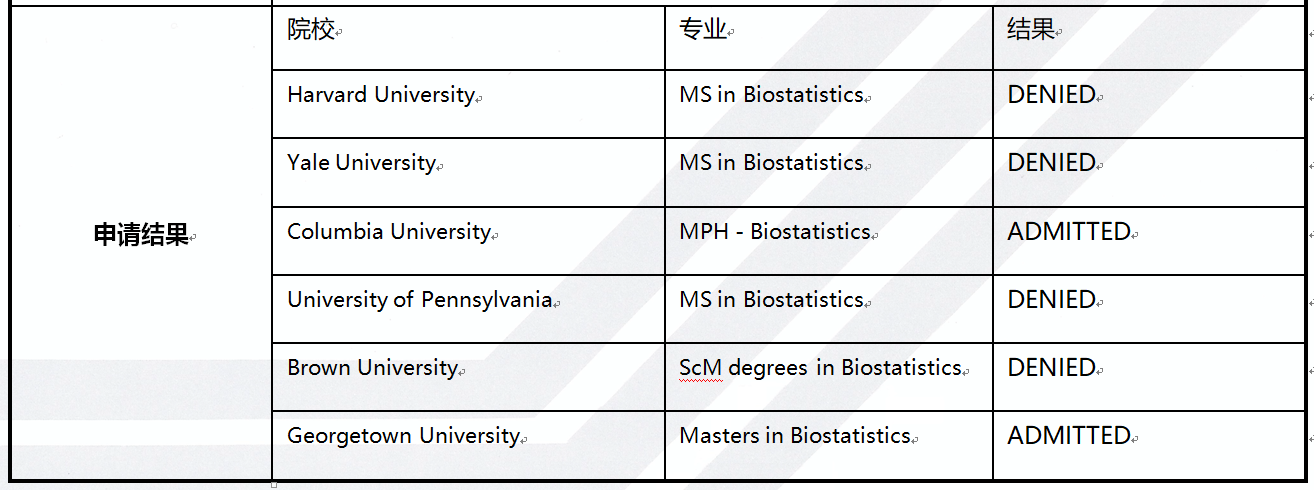Click Pennsylvania's MS in Biostatistics cell

[829, 309]
